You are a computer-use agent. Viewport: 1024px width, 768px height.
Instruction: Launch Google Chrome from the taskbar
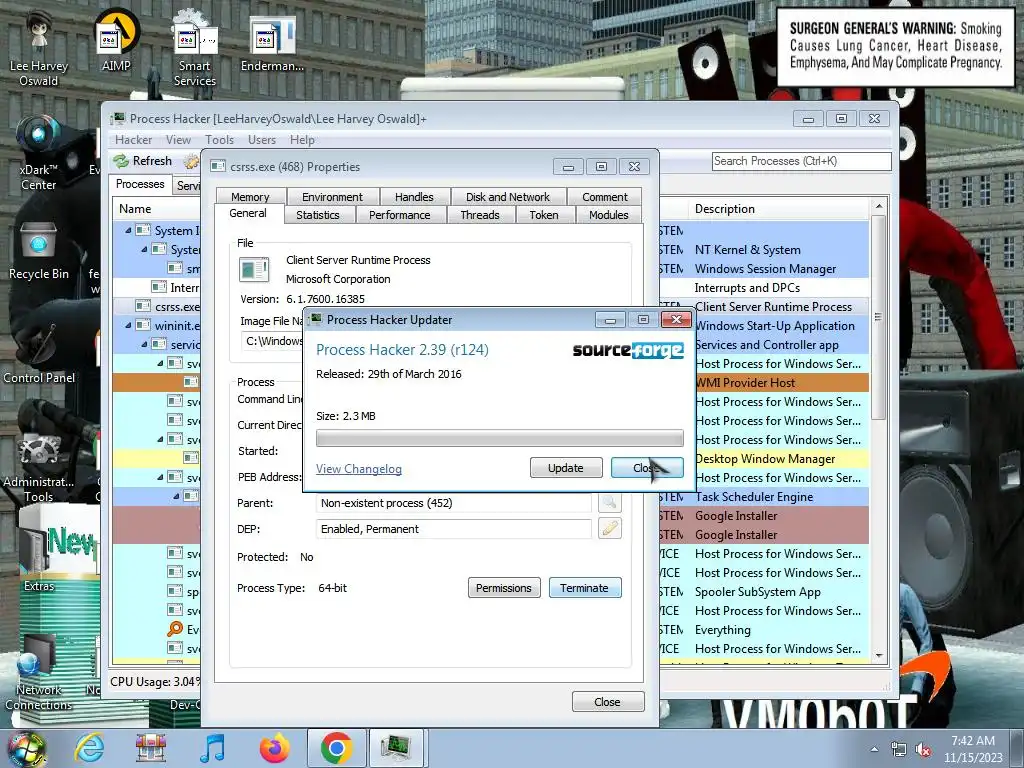tap(337, 748)
